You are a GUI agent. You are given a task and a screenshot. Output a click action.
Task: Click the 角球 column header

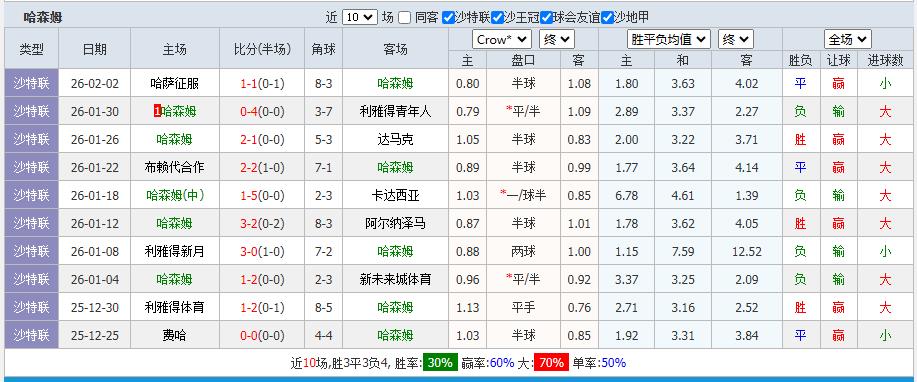pos(324,49)
